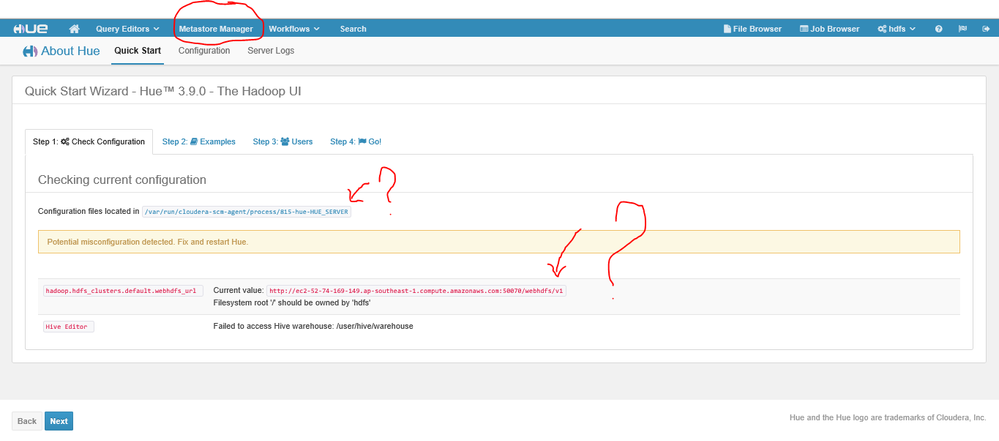Select the Quick Start tab
Screen dimensions: 999x441
[x=138, y=50]
